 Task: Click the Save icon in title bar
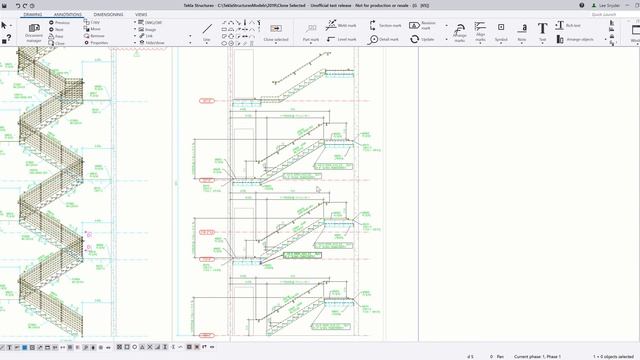coord(4,6)
